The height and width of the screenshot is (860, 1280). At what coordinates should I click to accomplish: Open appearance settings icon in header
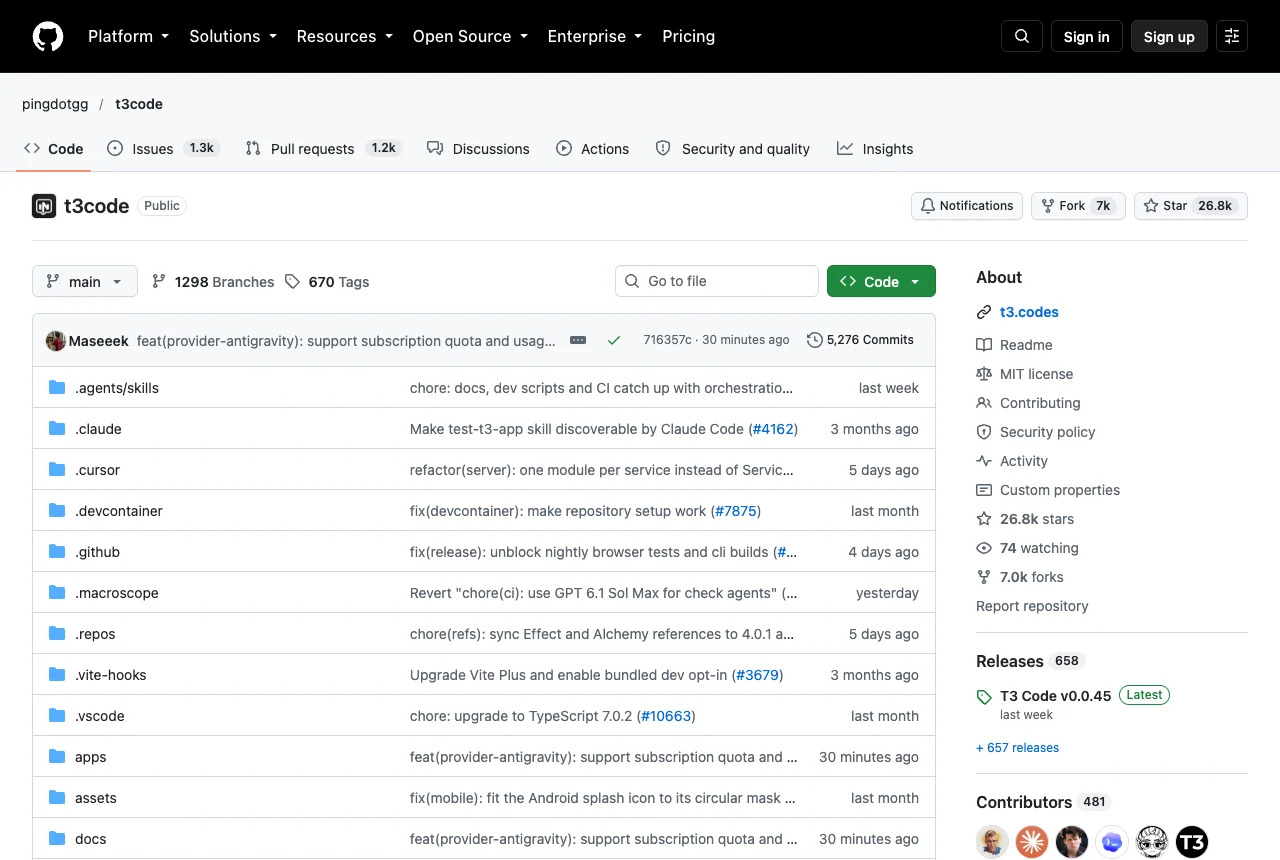(1232, 36)
